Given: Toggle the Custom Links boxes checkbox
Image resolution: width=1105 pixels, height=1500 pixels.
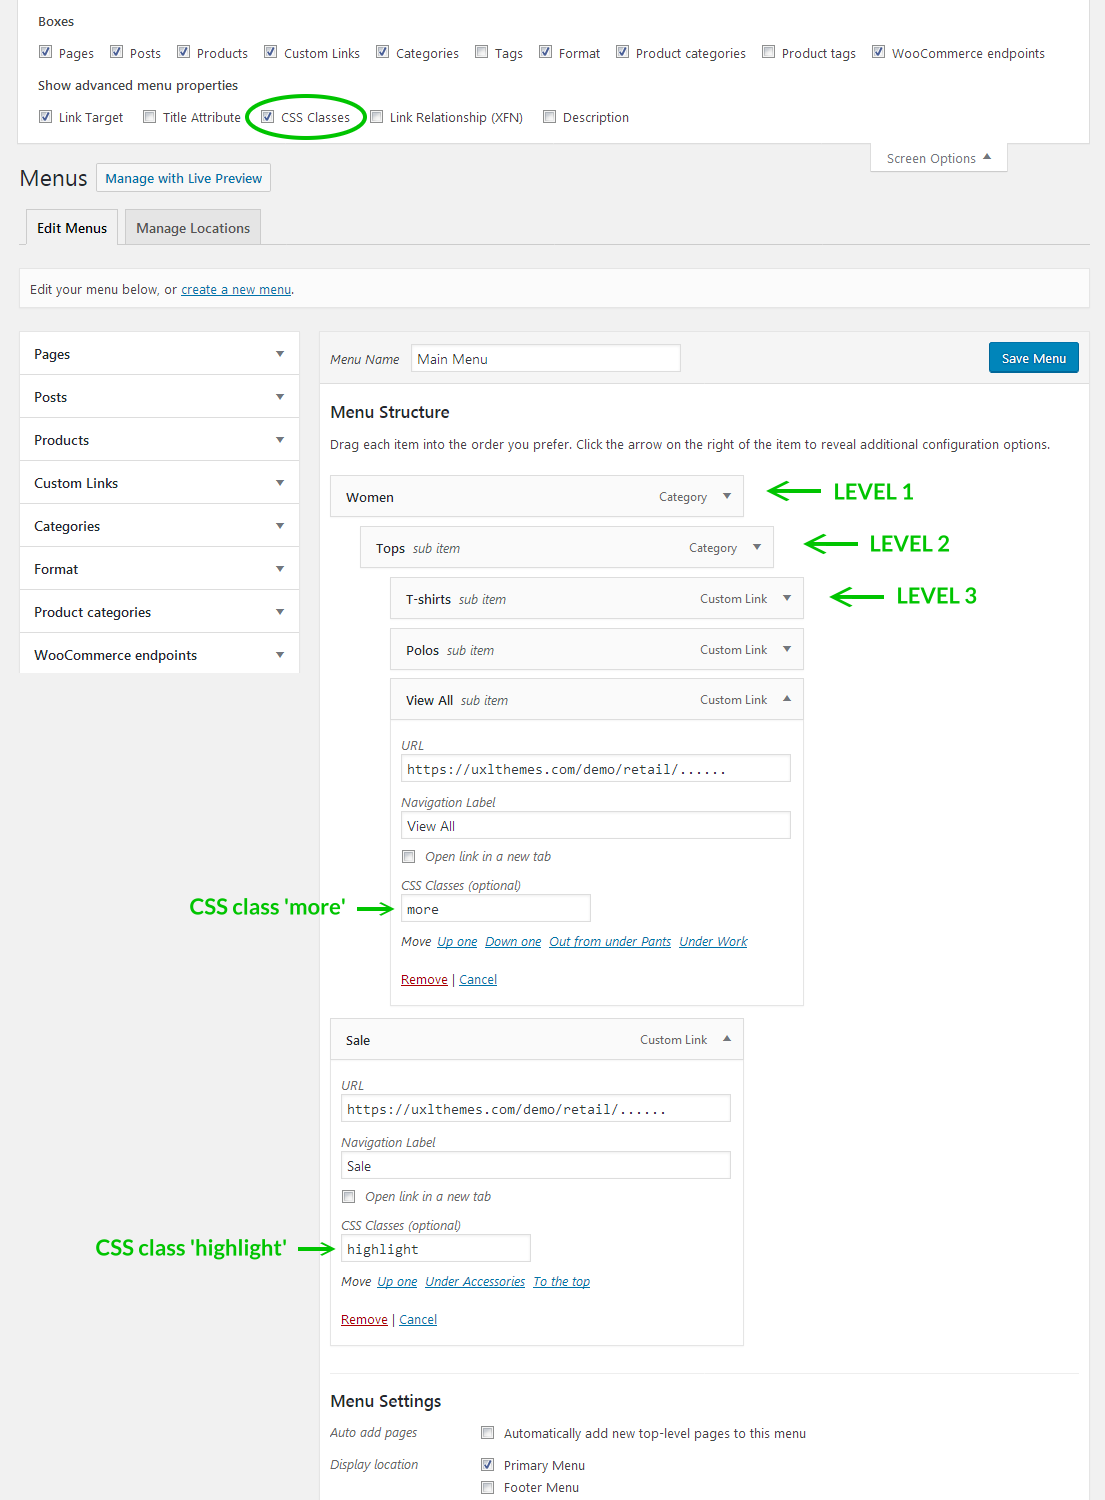Looking at the screenshot, I should click(270, 52).
